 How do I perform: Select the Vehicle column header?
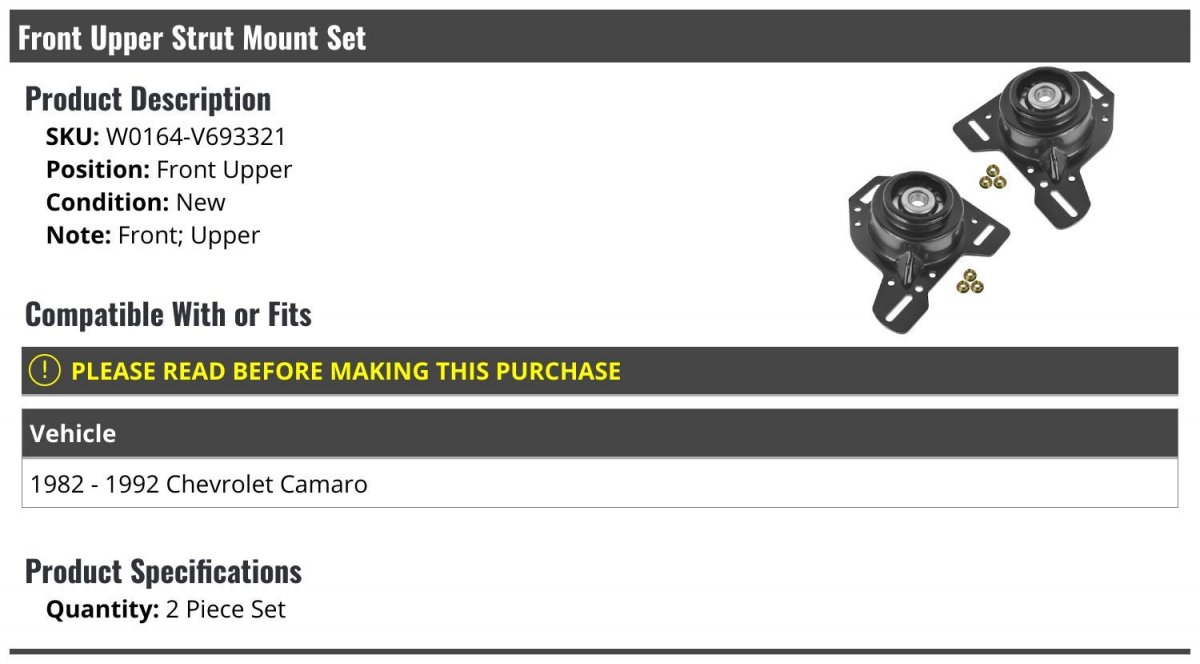coord(600,434)
